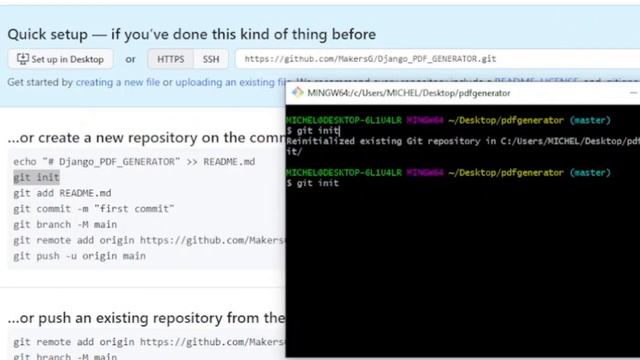Click the highlighted git init line
Viewport: 640px width, 360px height.
click(x=36, y=177)
